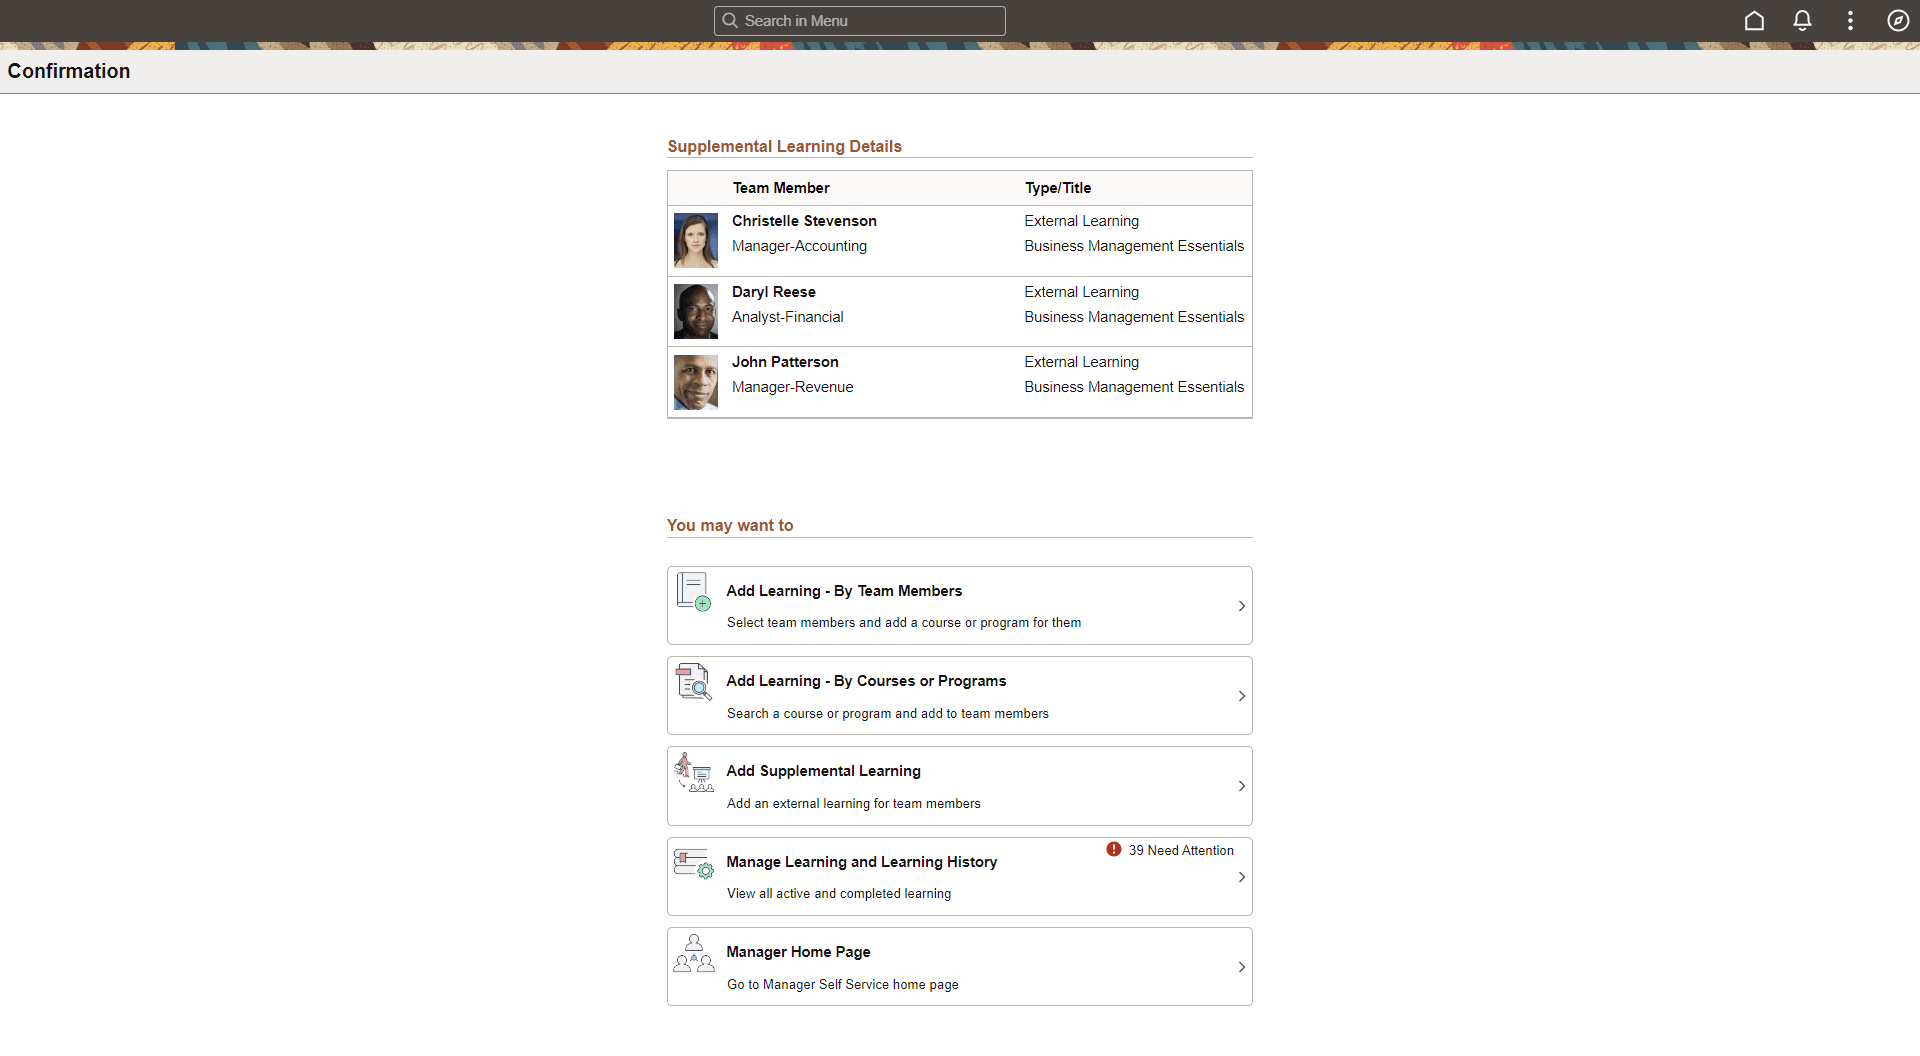The image size is (1920, 1056).
Task: Click the Add Learning - By Courses or Programs icon
Action: [x=693, y=682]
